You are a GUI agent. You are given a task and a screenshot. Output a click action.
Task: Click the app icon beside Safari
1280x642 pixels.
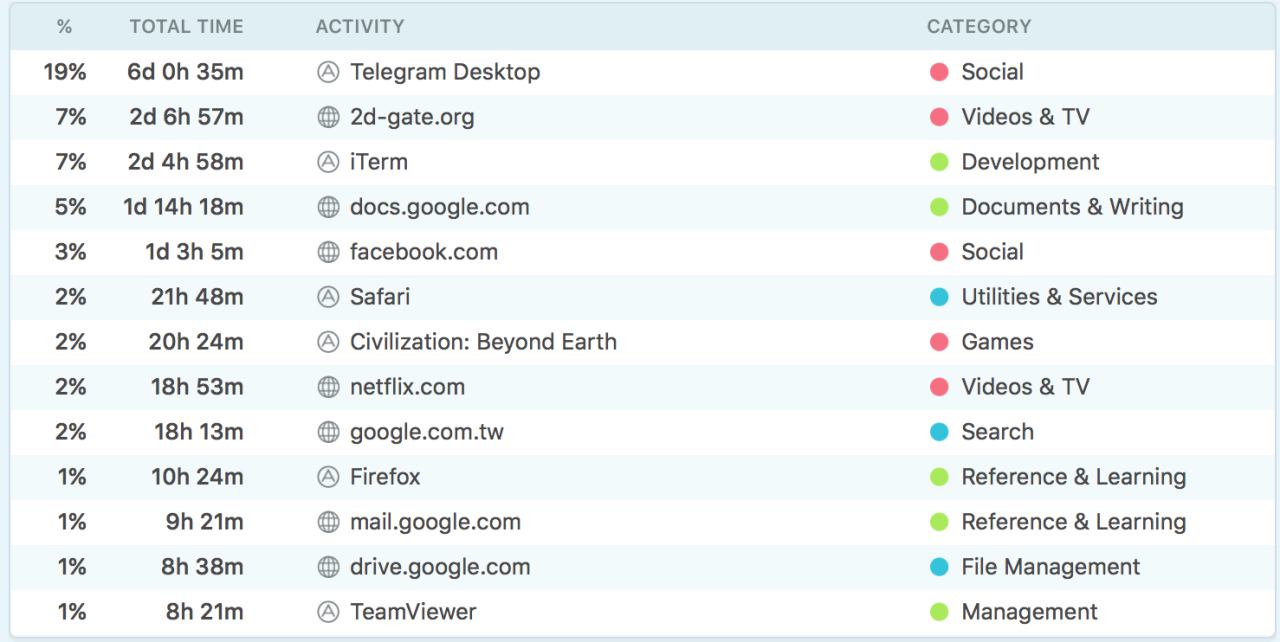pos(328,297)
